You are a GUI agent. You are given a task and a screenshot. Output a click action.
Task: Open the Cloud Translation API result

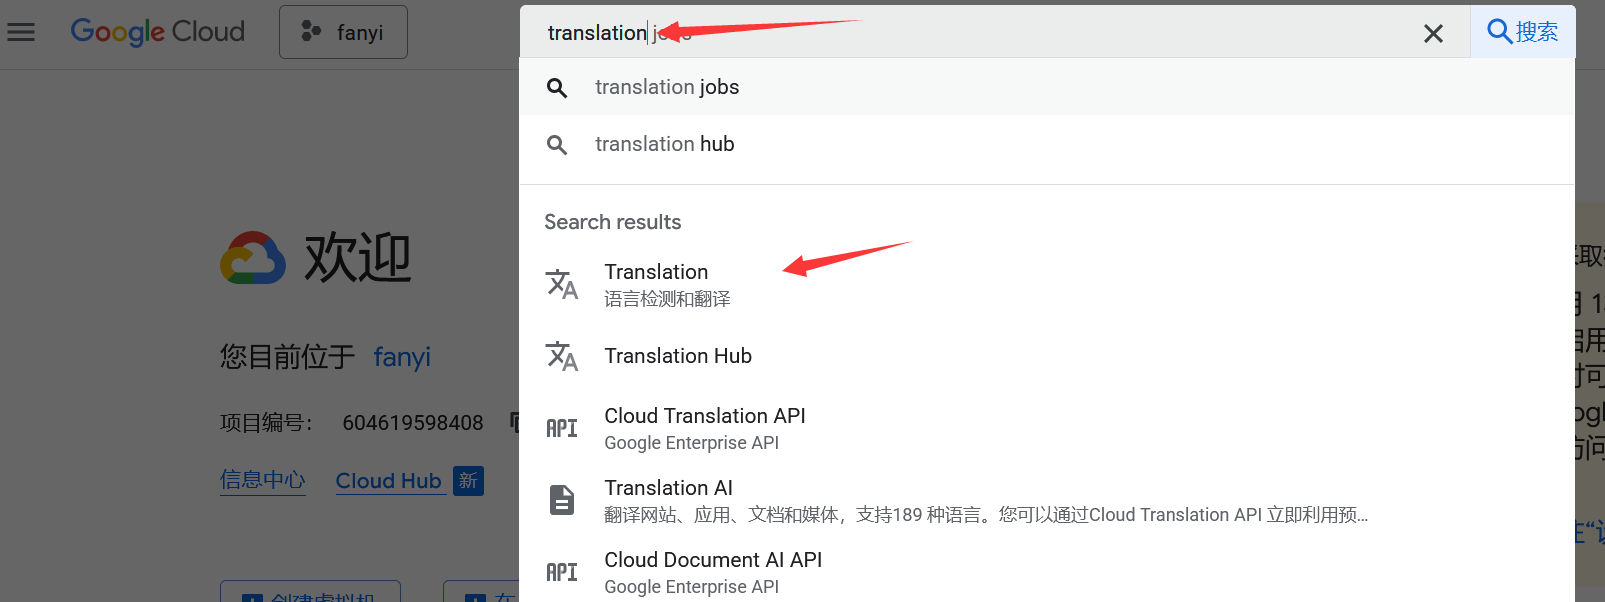pyautogui.click(x=1047, y=428)
